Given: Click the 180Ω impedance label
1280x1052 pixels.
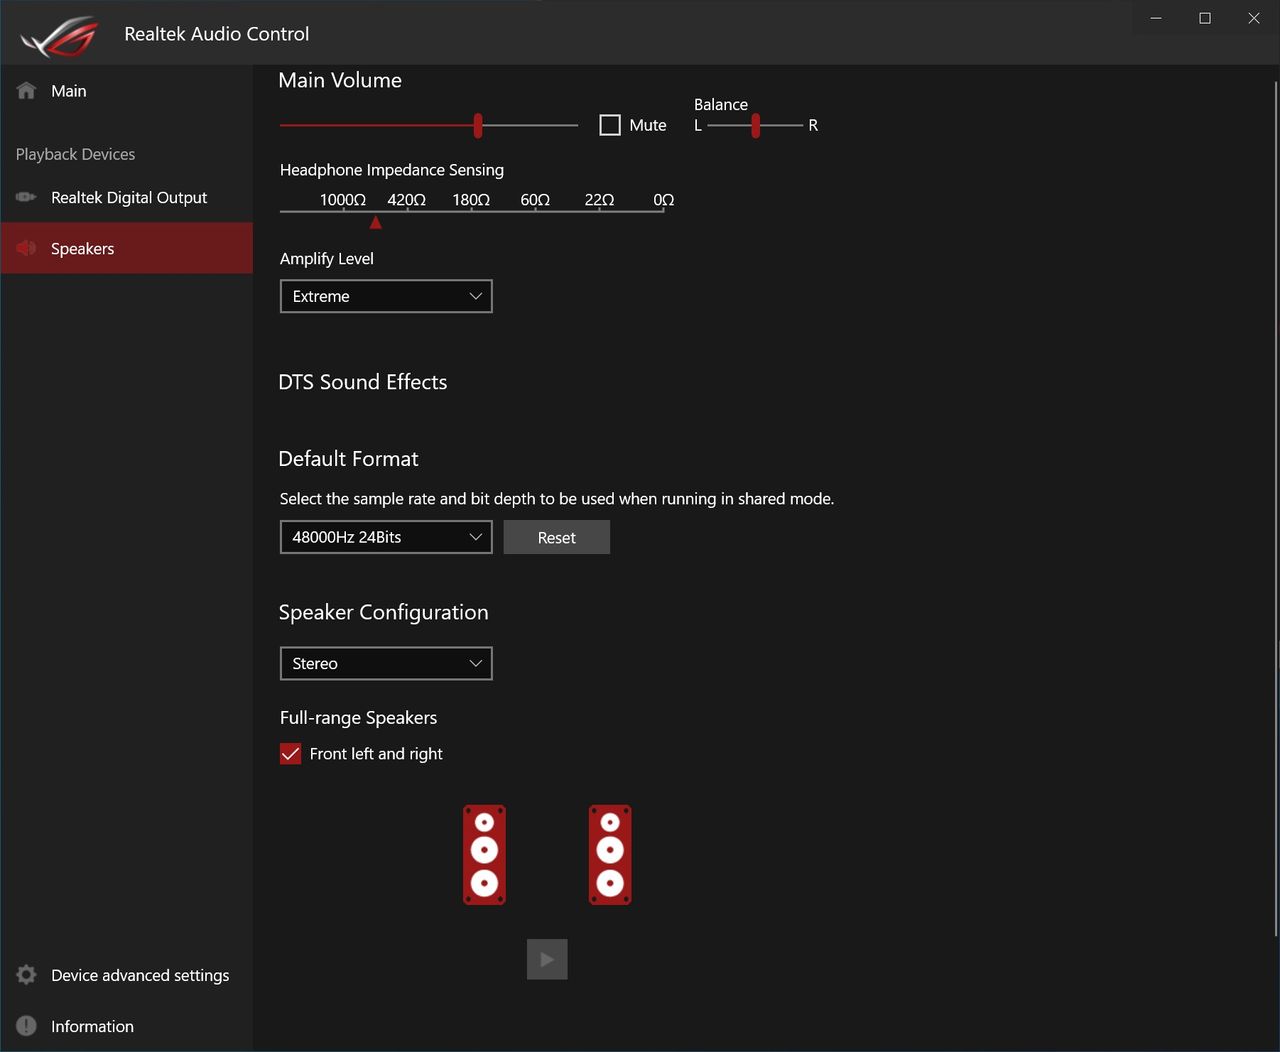Looking at the screenshot, I should [471, 200].
